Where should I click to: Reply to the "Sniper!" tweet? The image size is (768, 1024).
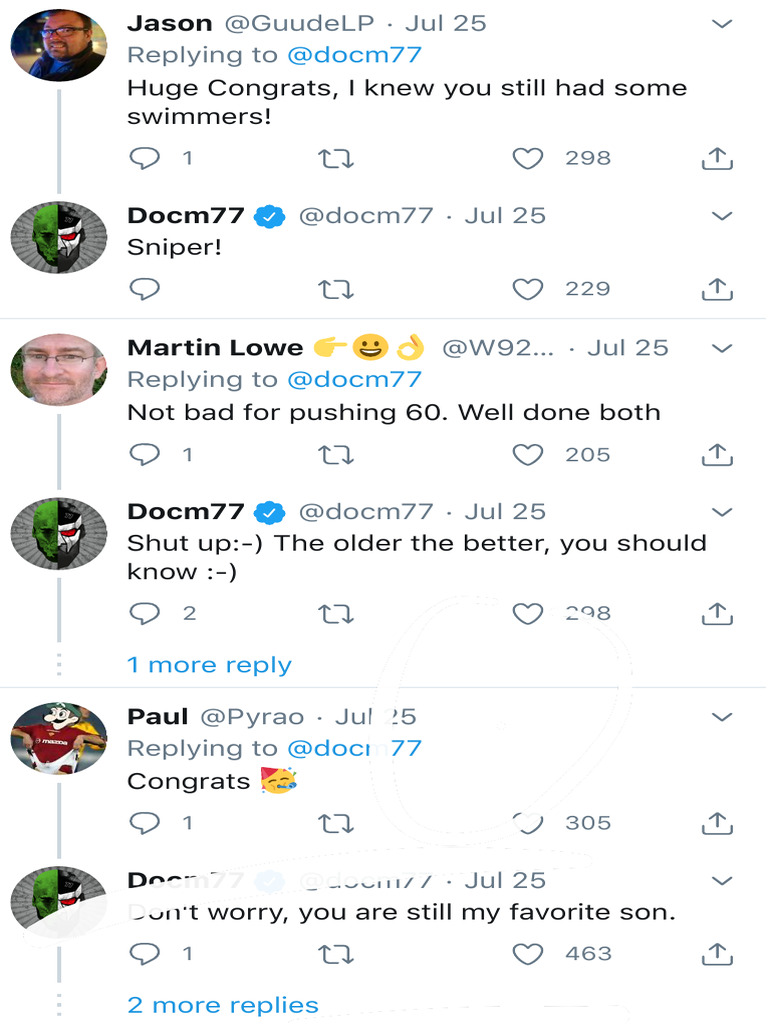coord(145,289)
